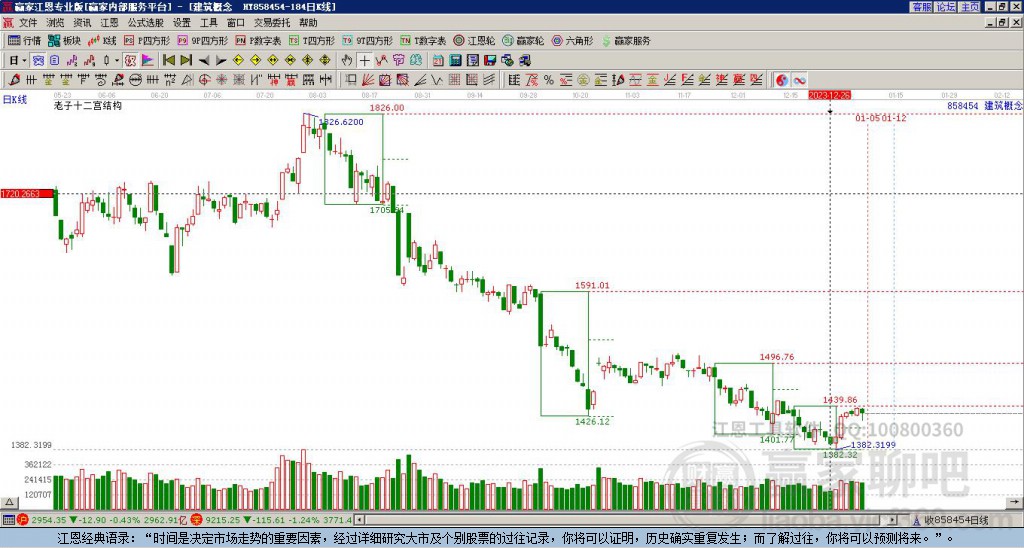Click the triangle expand button at volume panel
The width and height of the screenshot is (1024, 548).
tap(9, 502)
